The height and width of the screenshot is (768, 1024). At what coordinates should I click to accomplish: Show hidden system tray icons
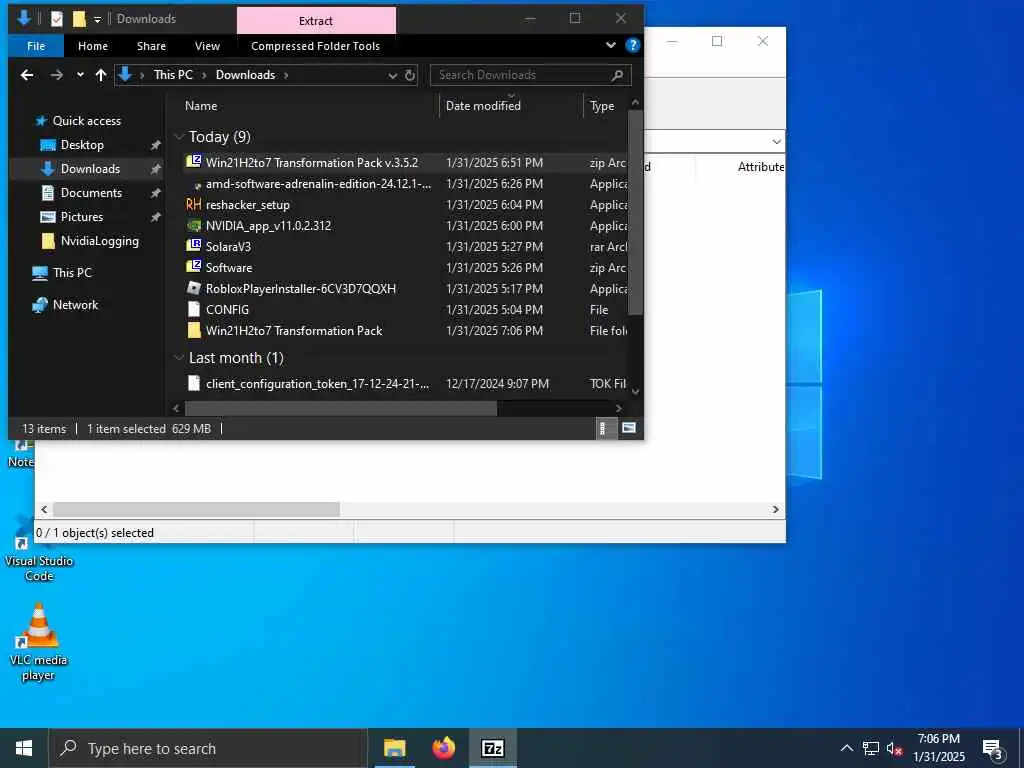pyautogui.click(x=846, y=748)
